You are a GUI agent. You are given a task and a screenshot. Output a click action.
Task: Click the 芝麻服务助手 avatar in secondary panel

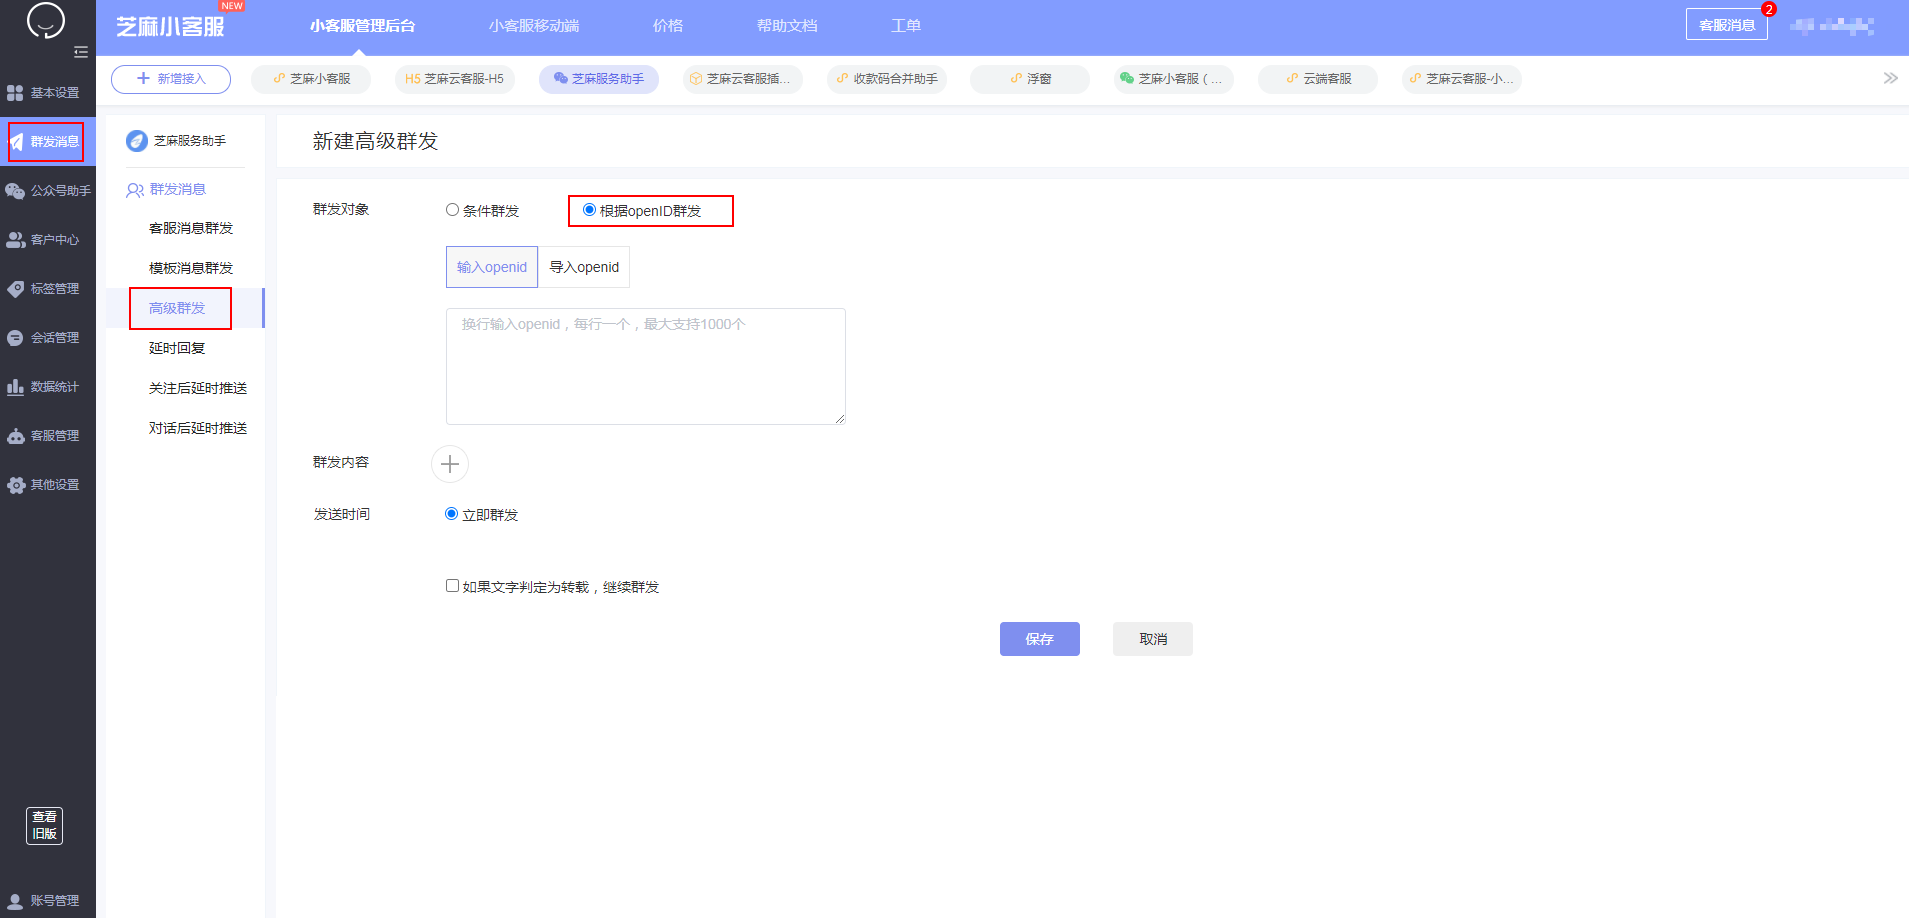(137, 141)
